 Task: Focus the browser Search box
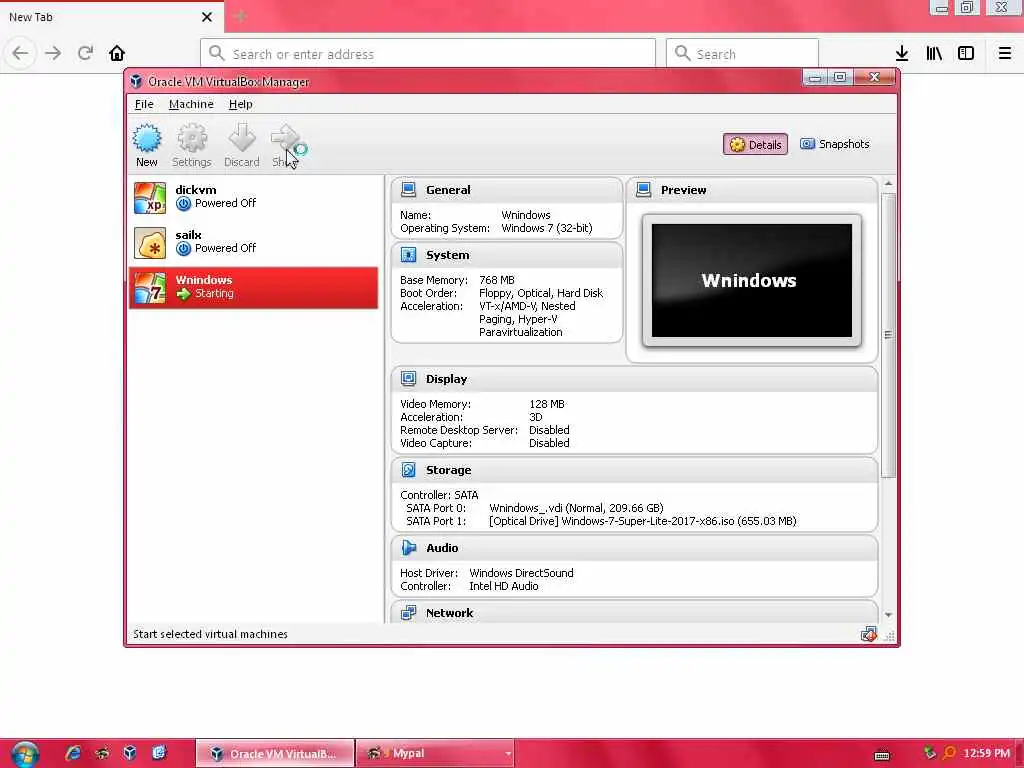point(742,54)
